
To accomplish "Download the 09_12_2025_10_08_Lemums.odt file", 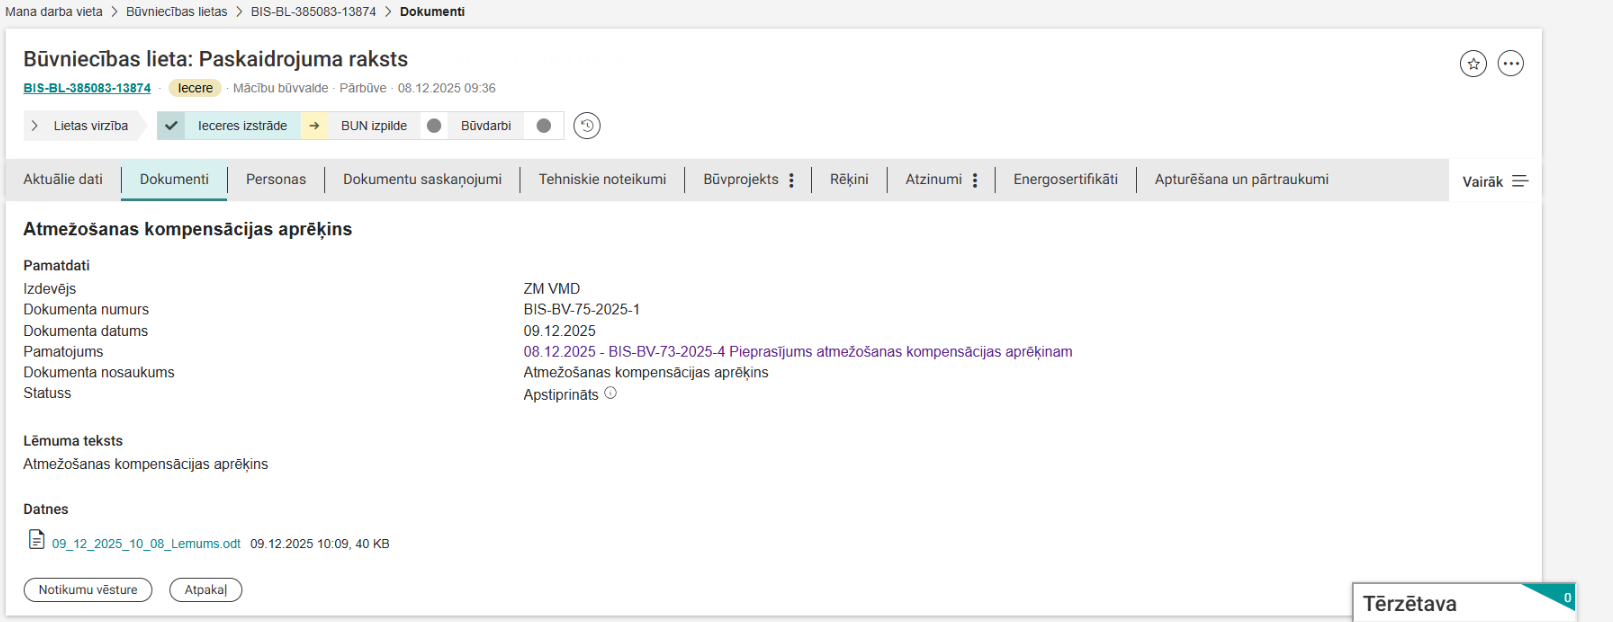I will pyautogui.click(x=146, y=544).
